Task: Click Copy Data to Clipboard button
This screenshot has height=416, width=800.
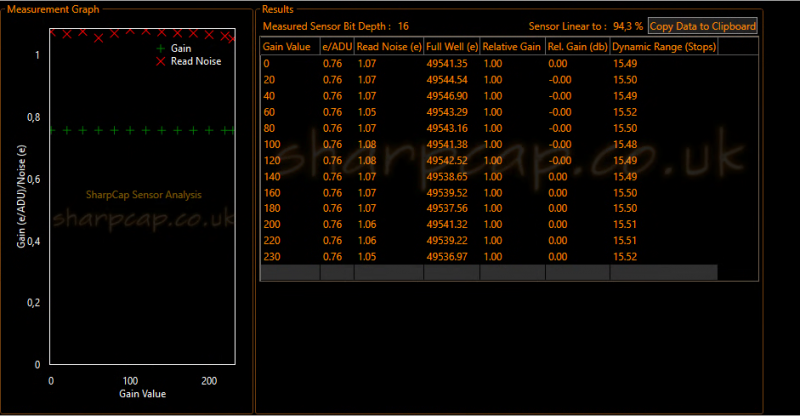Action: point(703,26)
